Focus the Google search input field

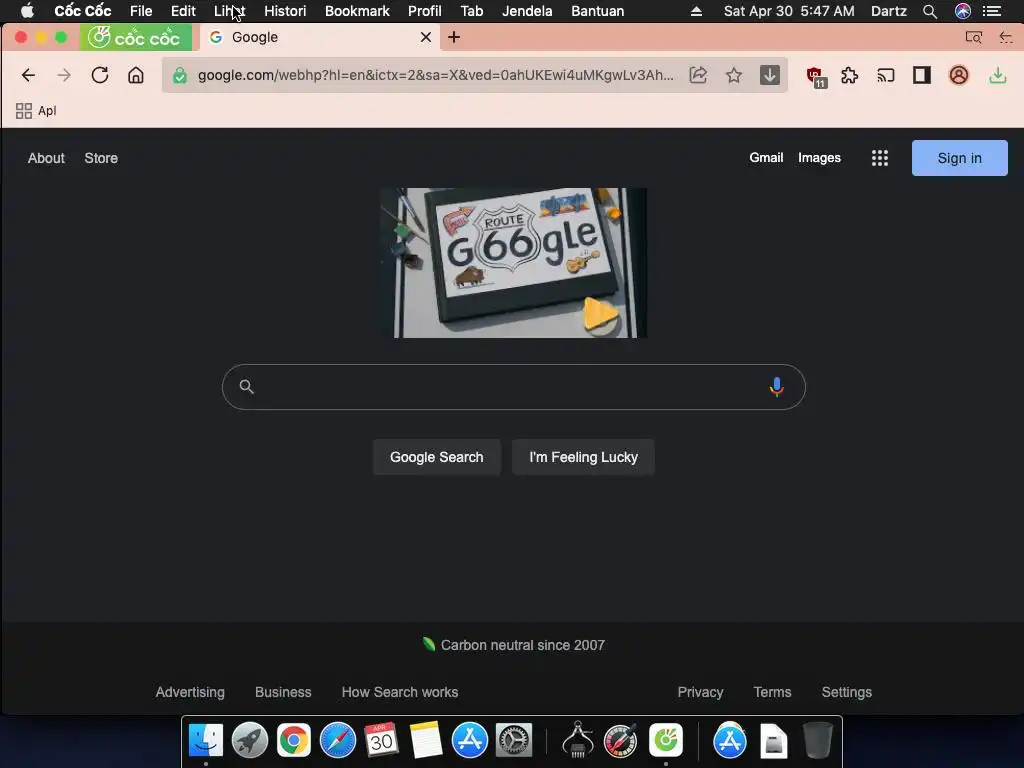tap(513, 387)
